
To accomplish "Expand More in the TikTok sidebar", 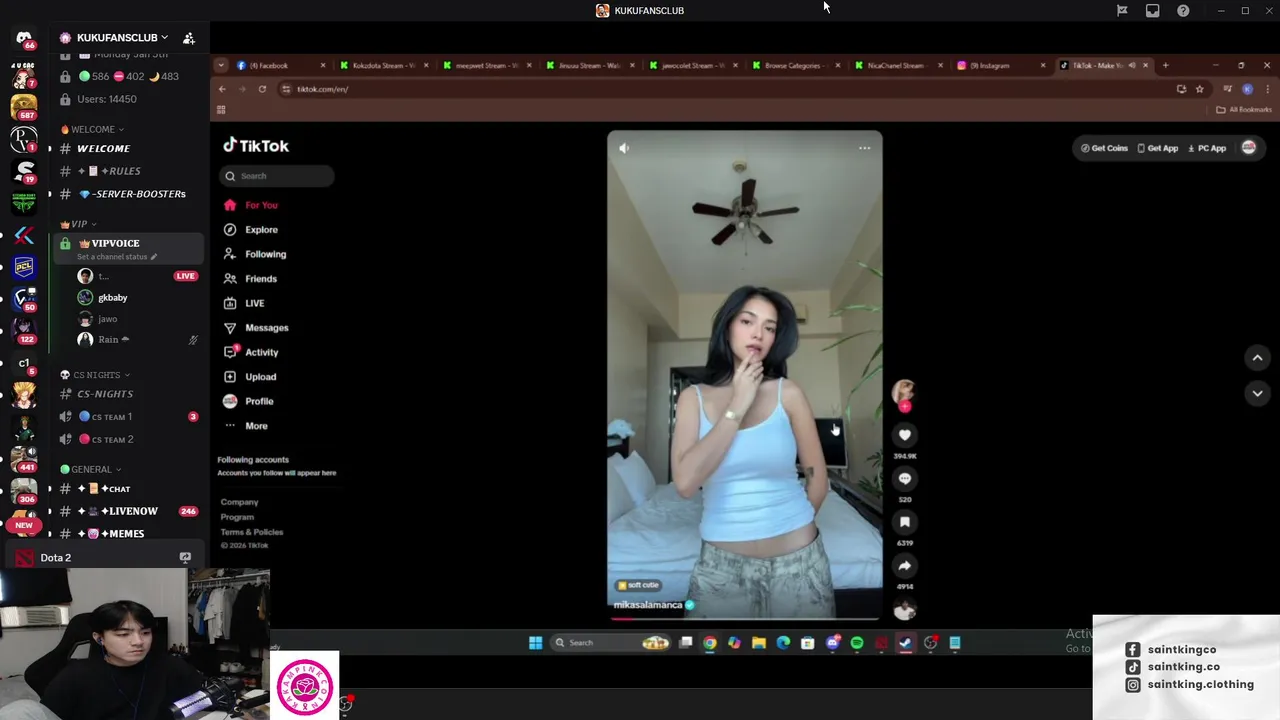I will [x=247, y=426].
